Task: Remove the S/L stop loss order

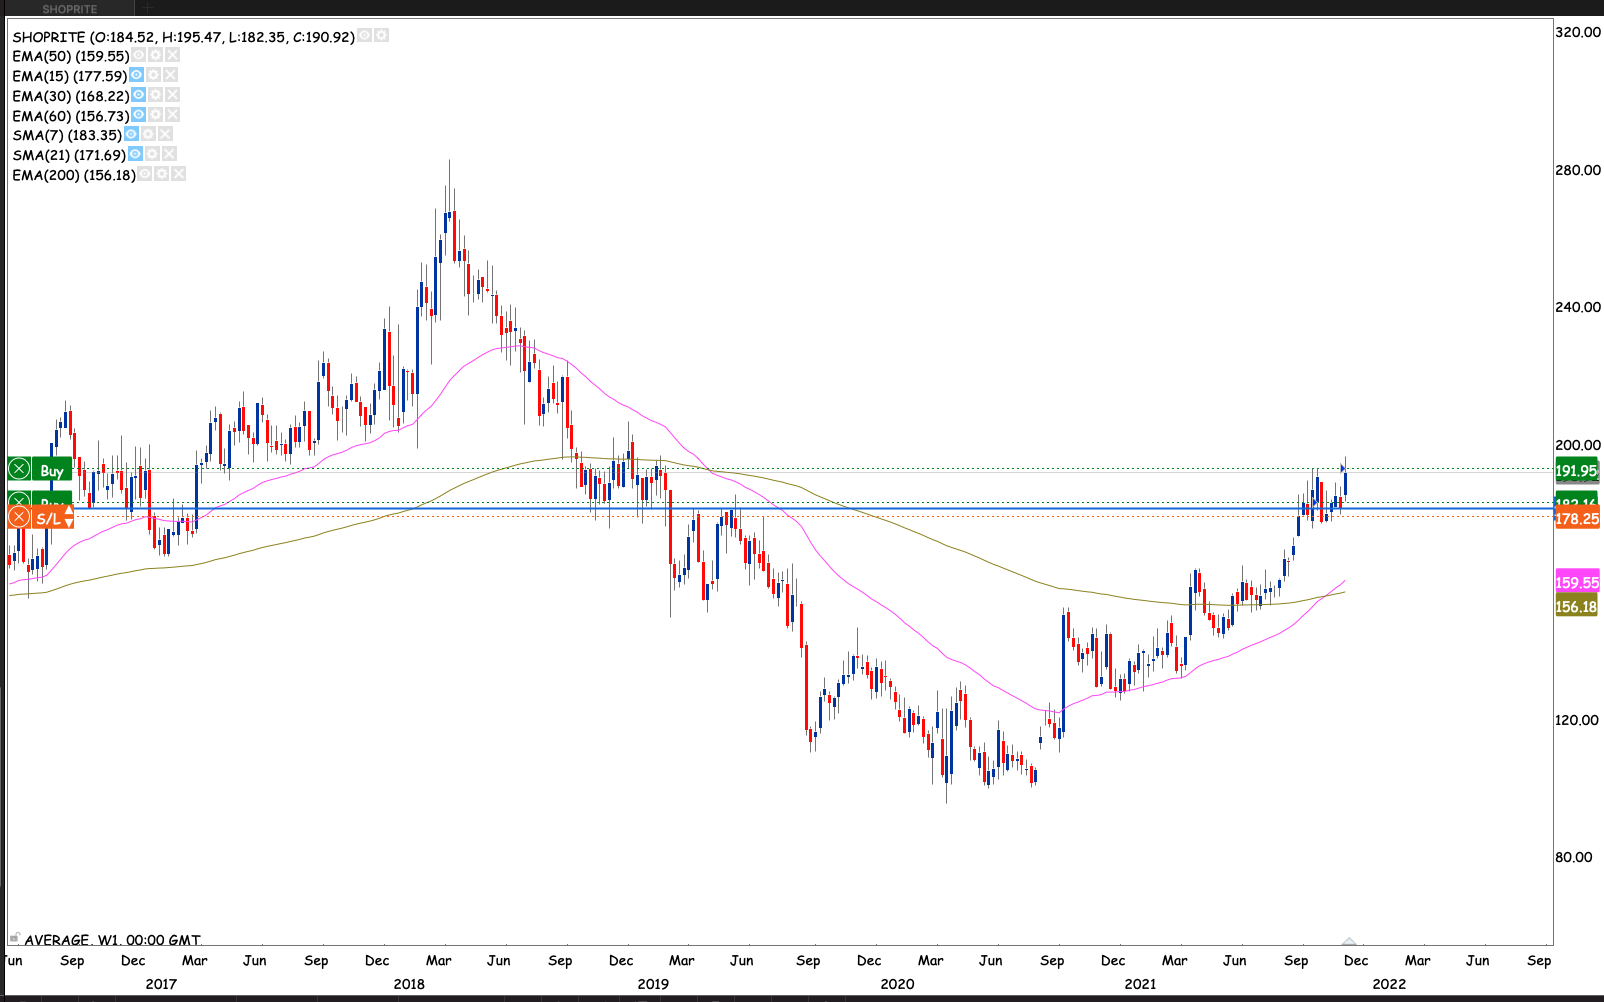Action: coord(19,517)
